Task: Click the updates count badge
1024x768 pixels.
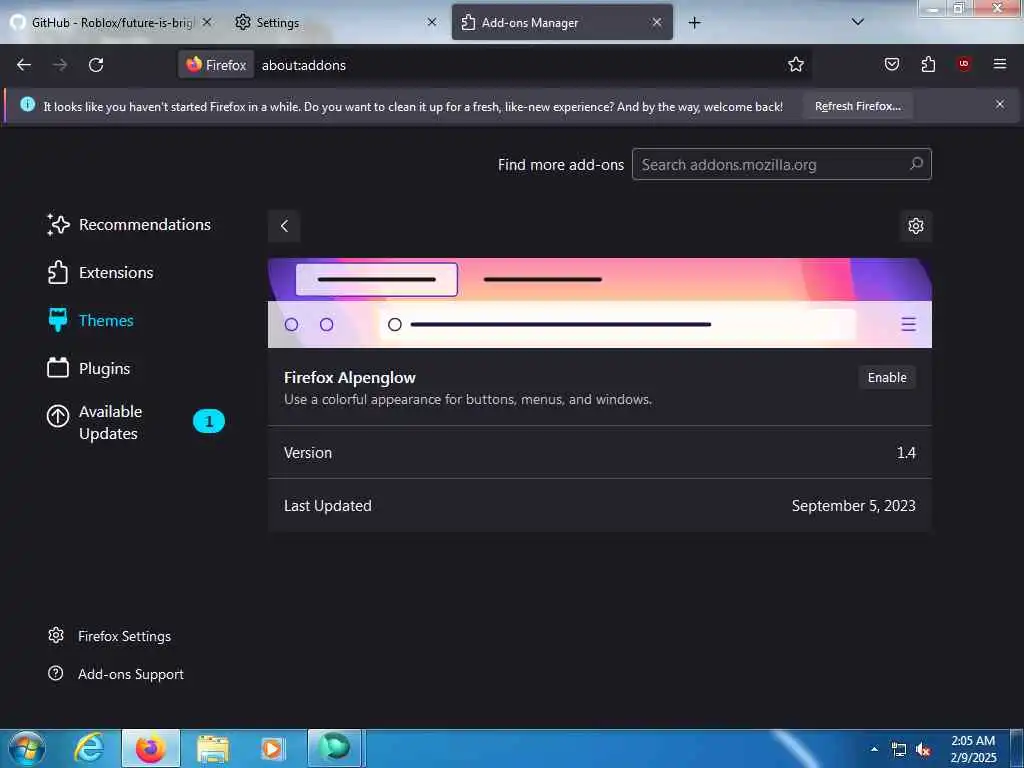Action: click(x=209, y=422)
